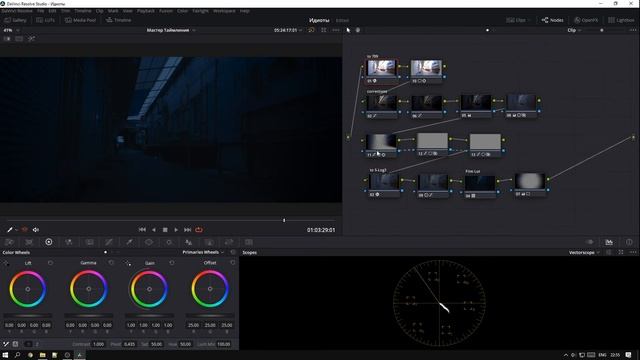Open the Media Pool
This screenshot has height=360, width=640.
point(80,20)
